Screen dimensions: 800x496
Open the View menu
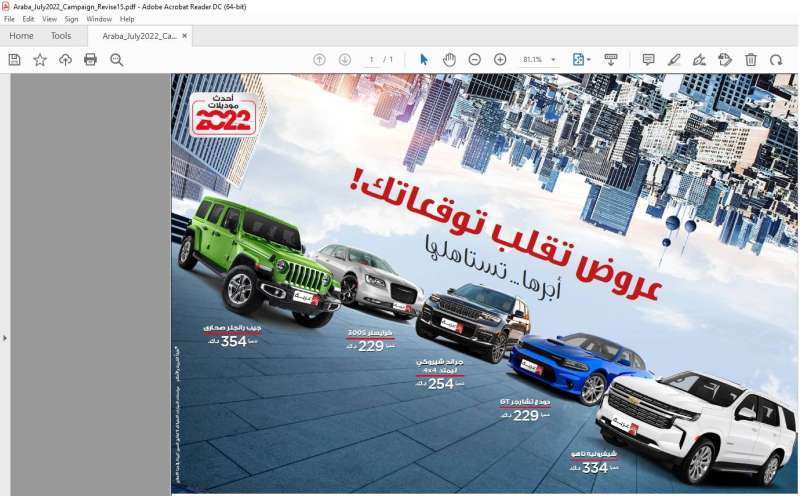tap(49, 19)
